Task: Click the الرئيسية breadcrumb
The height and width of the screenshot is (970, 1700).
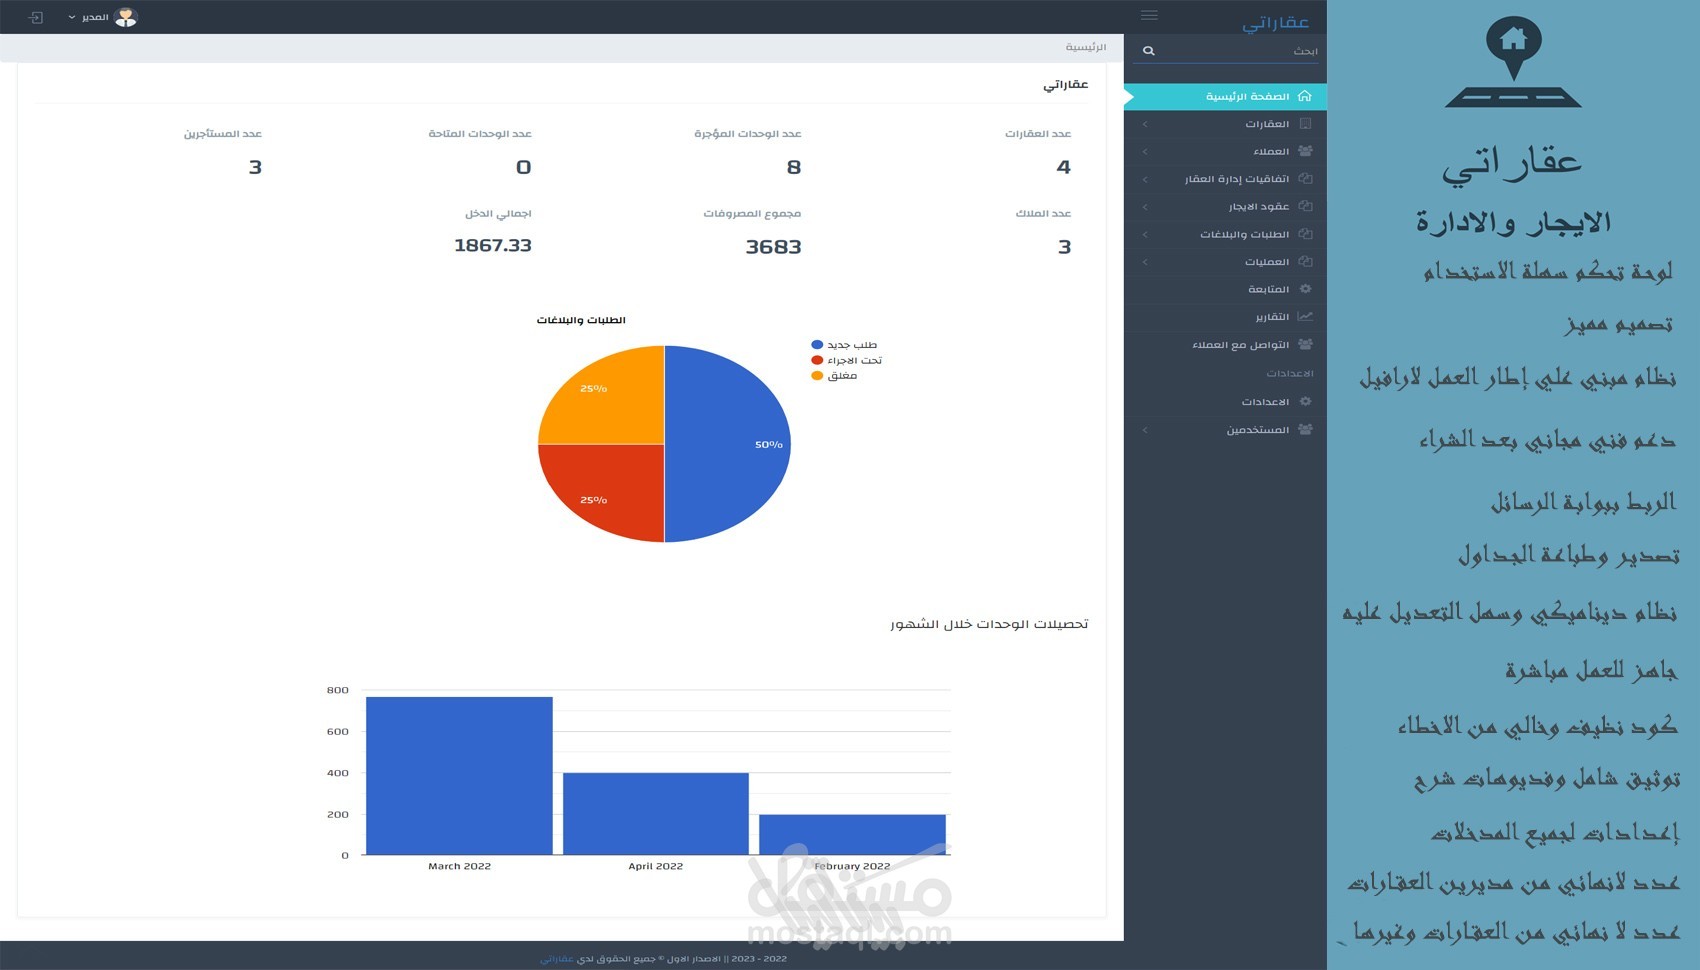Action: coord(1085,47)
